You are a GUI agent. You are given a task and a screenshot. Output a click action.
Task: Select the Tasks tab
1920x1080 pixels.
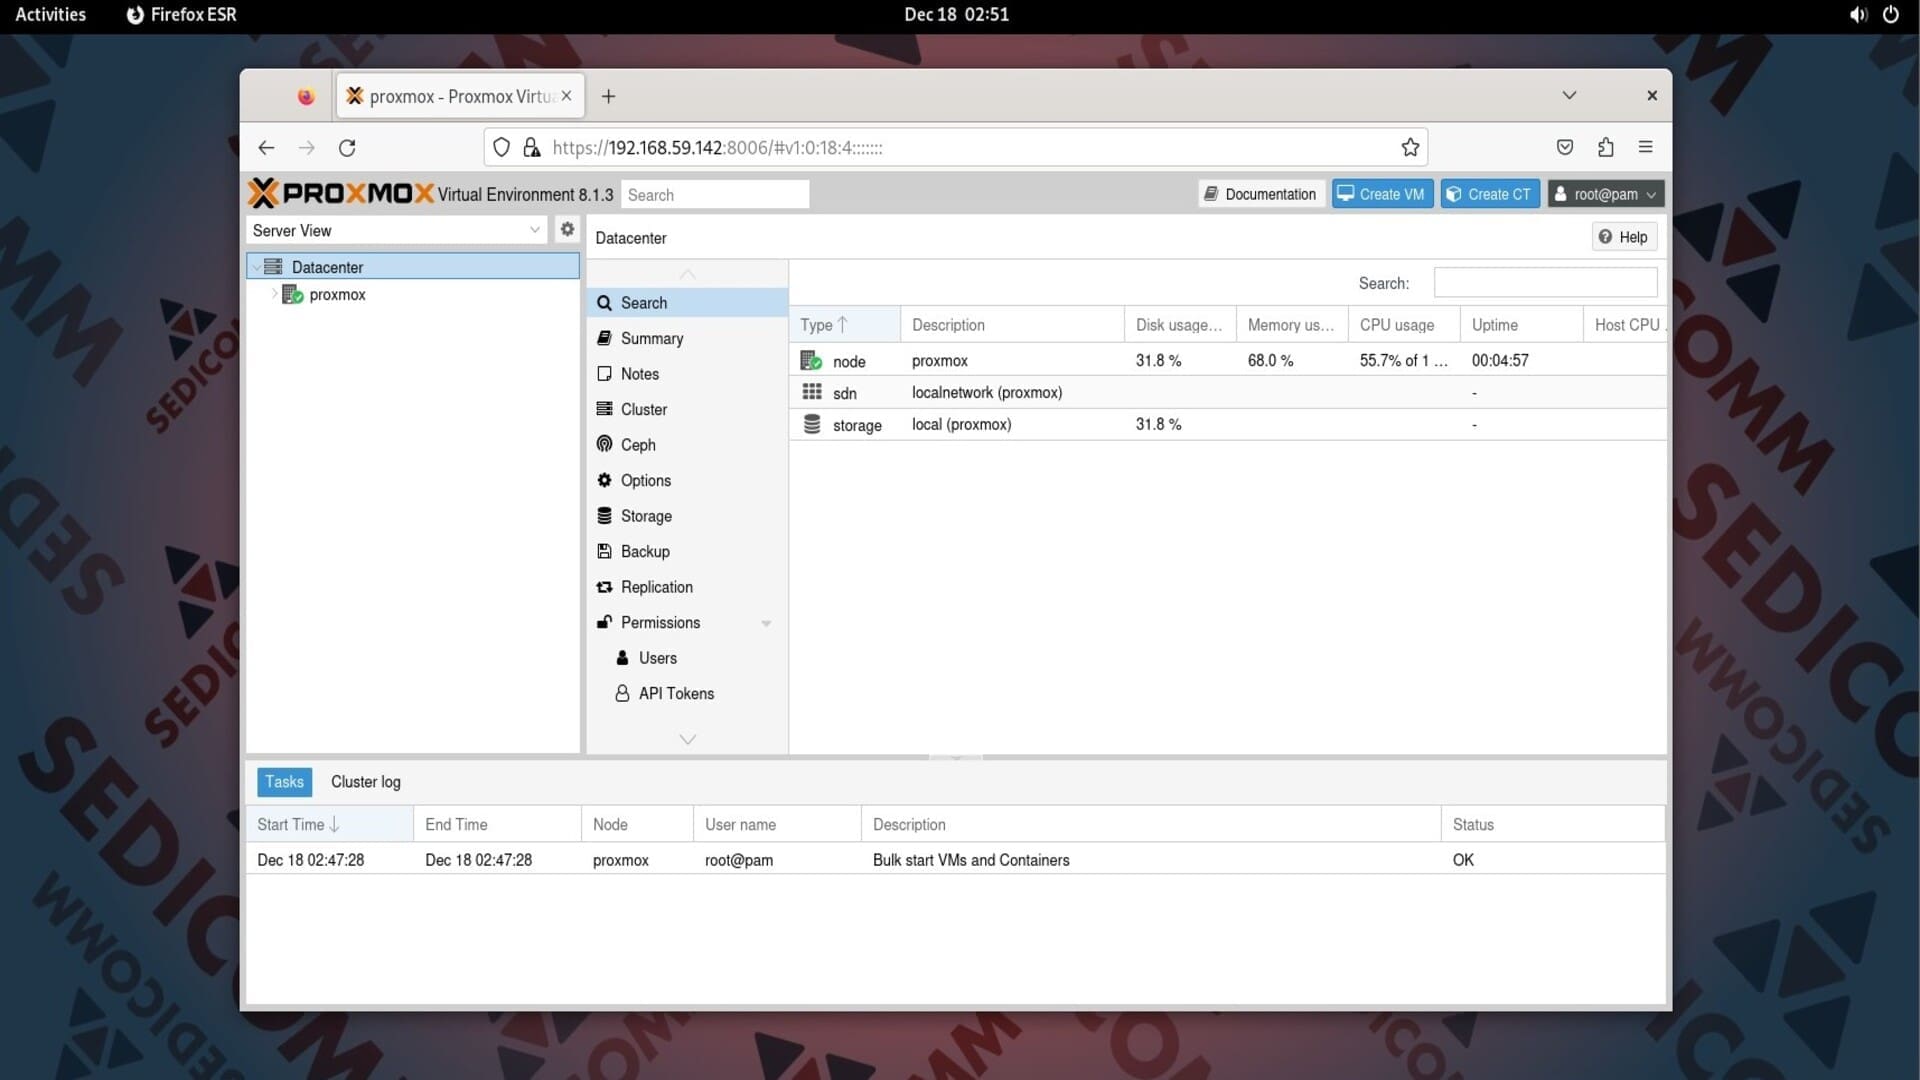pos(284,782)
